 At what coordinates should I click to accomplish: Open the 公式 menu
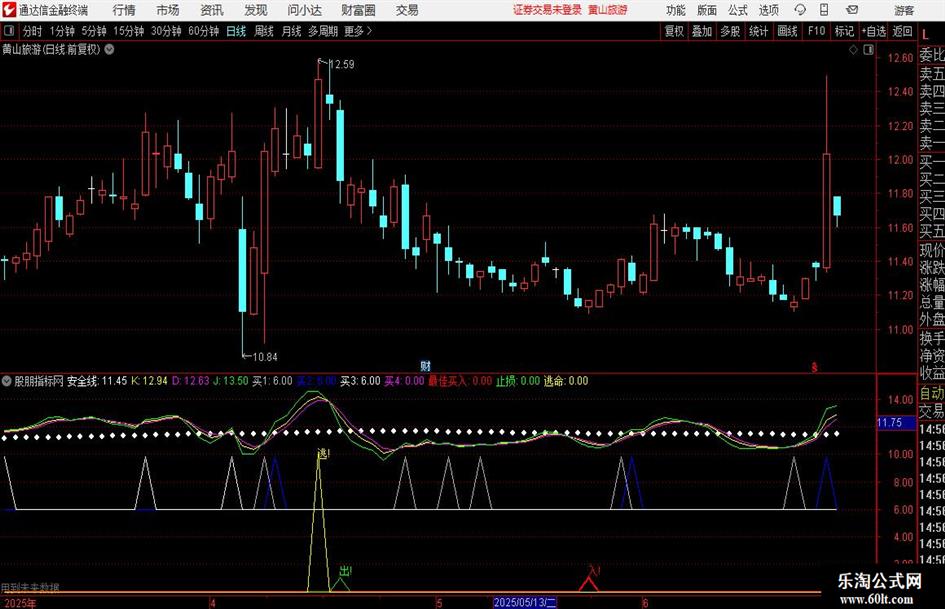click(x=738, y=10)
